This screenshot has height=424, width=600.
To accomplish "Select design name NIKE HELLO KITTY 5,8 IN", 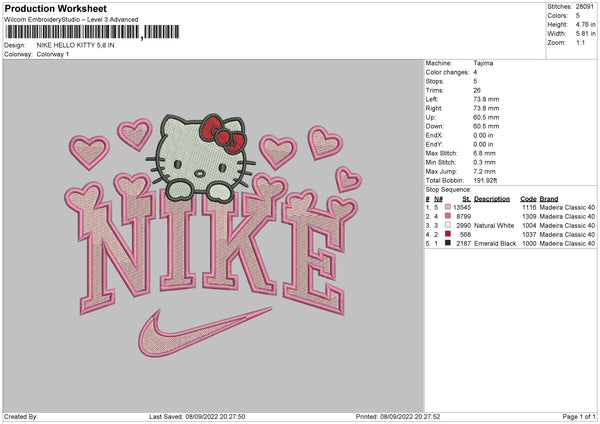I will point(75,45).
